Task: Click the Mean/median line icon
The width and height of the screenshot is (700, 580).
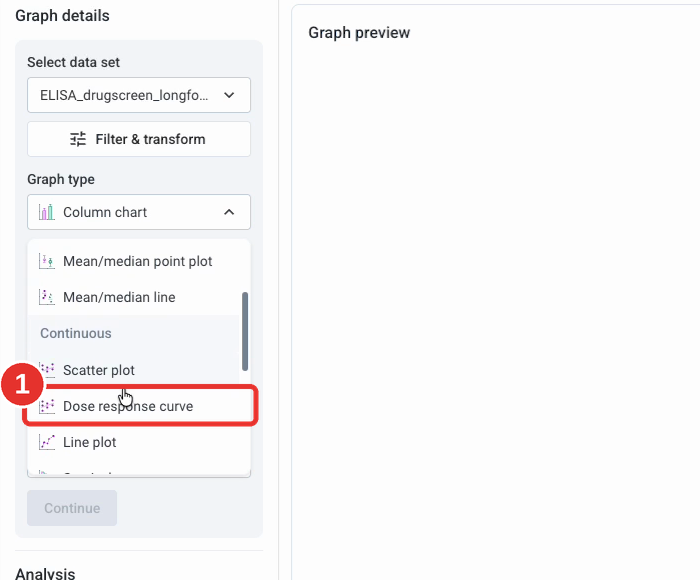Action: (46, 297)
